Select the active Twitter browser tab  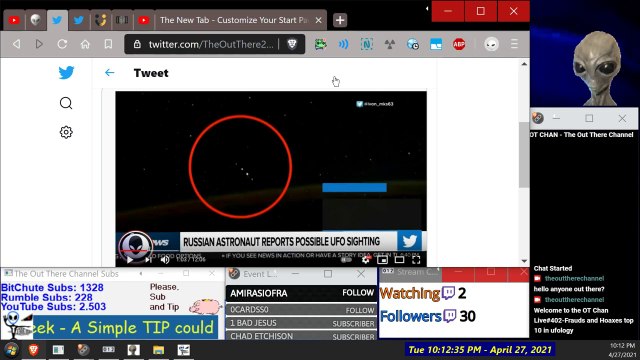click(57, 20)
